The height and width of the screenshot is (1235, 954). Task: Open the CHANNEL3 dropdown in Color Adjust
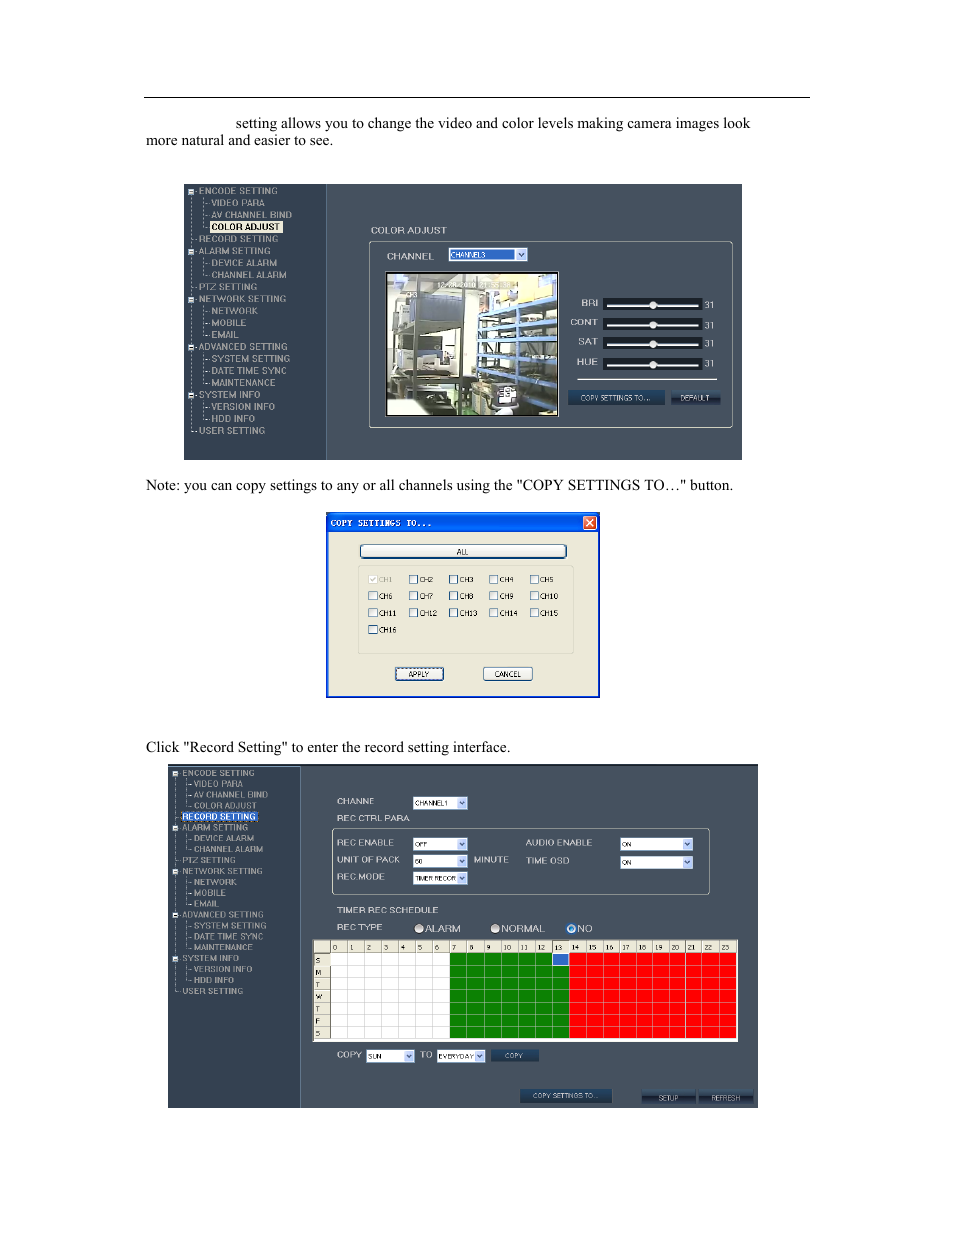(x=488, y=255)
